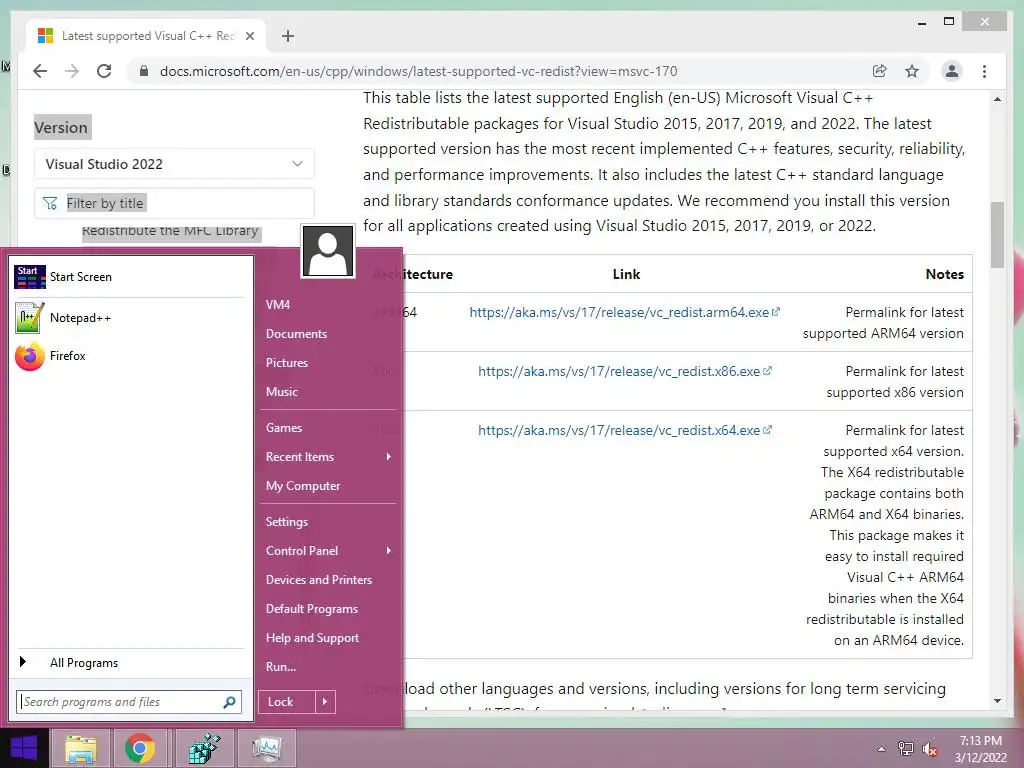The height and width of the screenshot is (768, 1024).
Task: Select the Latest supported Visual C++ tab
Action: coord(147,36)
